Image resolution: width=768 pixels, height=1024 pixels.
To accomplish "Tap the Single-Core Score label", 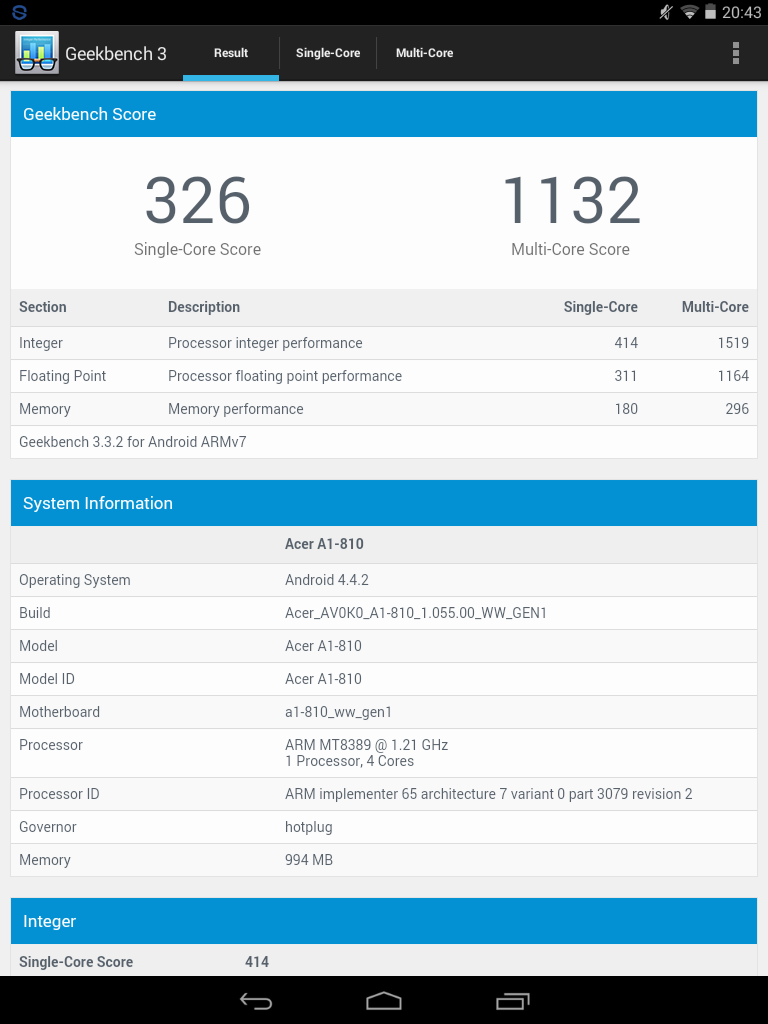I will (x=197, y=249).
